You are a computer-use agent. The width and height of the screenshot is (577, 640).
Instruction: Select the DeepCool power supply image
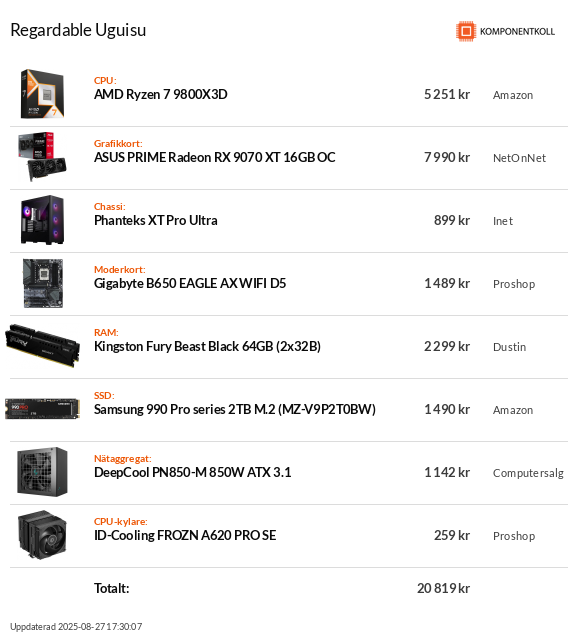(x=42, y=472)
